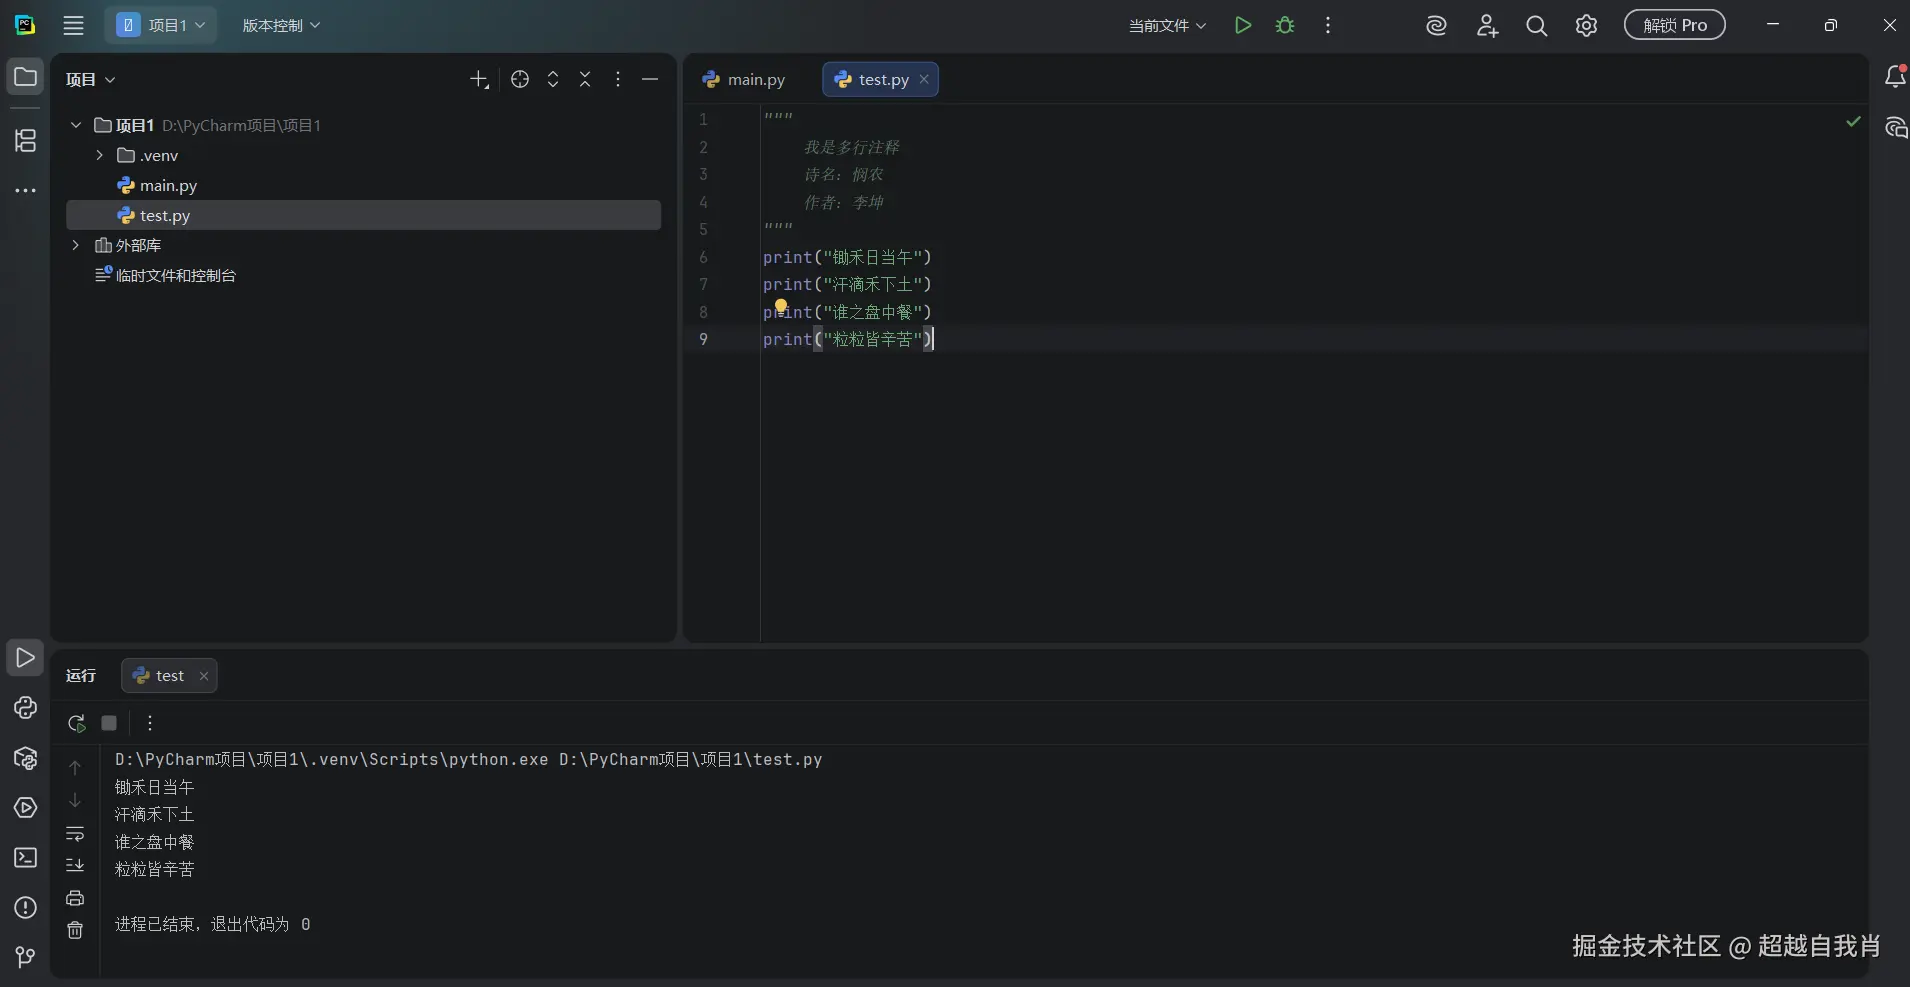Toggle soft-wrap in run console
The height and width of the screenshot is (987, 1910).
pos(75,833)
